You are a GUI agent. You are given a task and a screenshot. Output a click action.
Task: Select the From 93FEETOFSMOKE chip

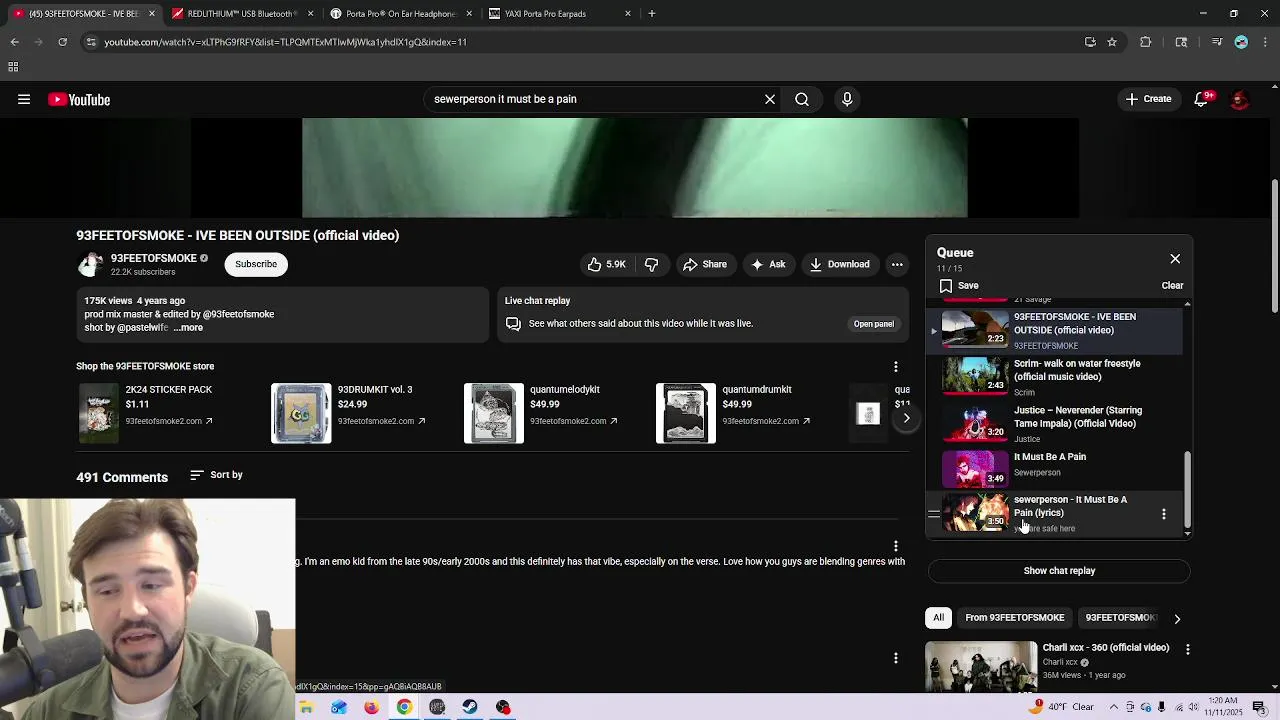1014,617
